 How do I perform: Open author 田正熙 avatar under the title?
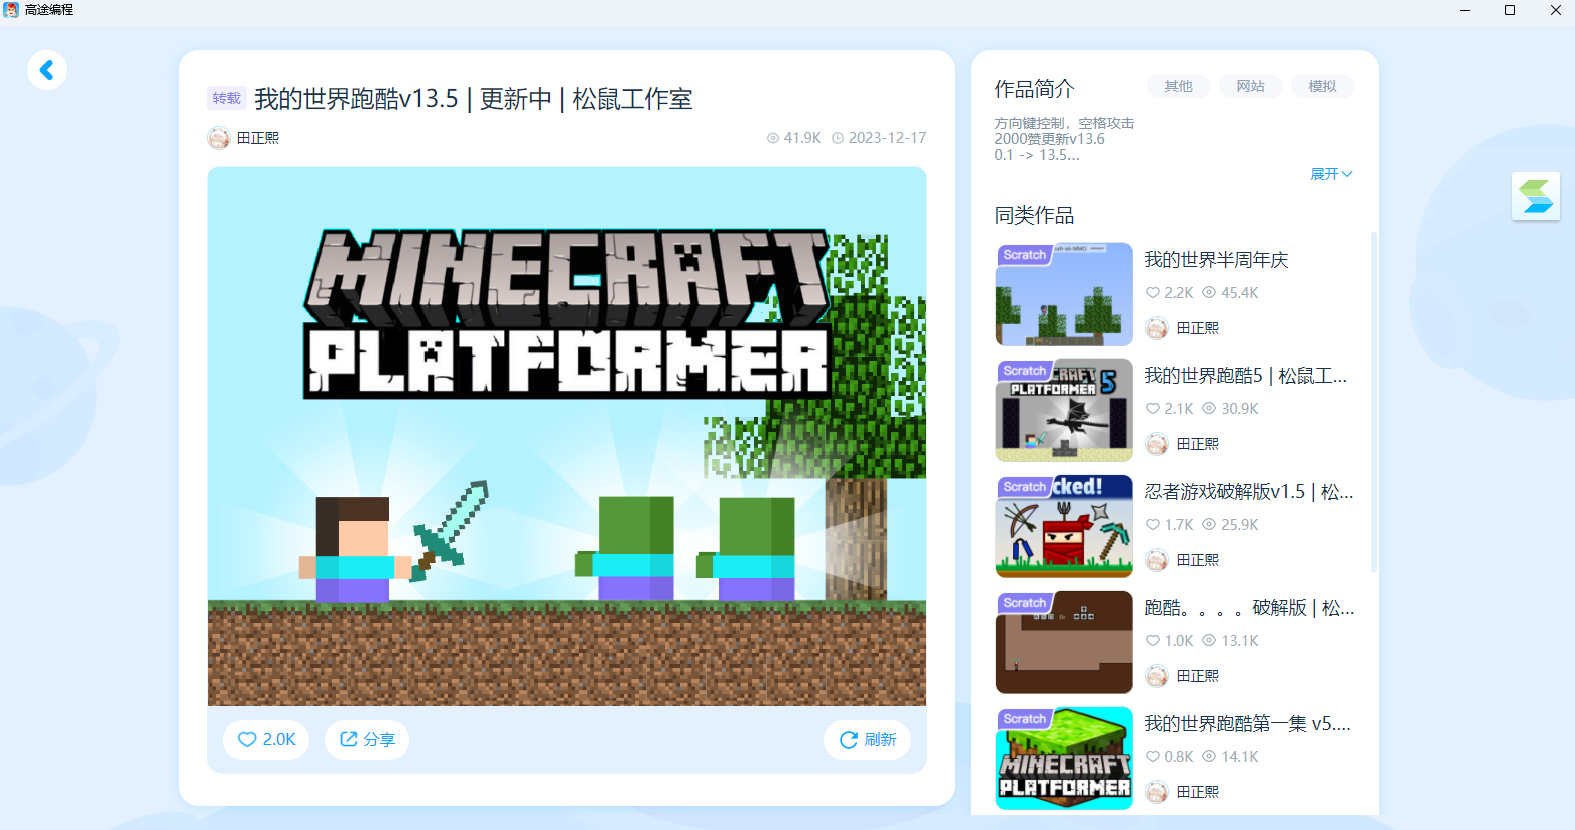[219, 138]
